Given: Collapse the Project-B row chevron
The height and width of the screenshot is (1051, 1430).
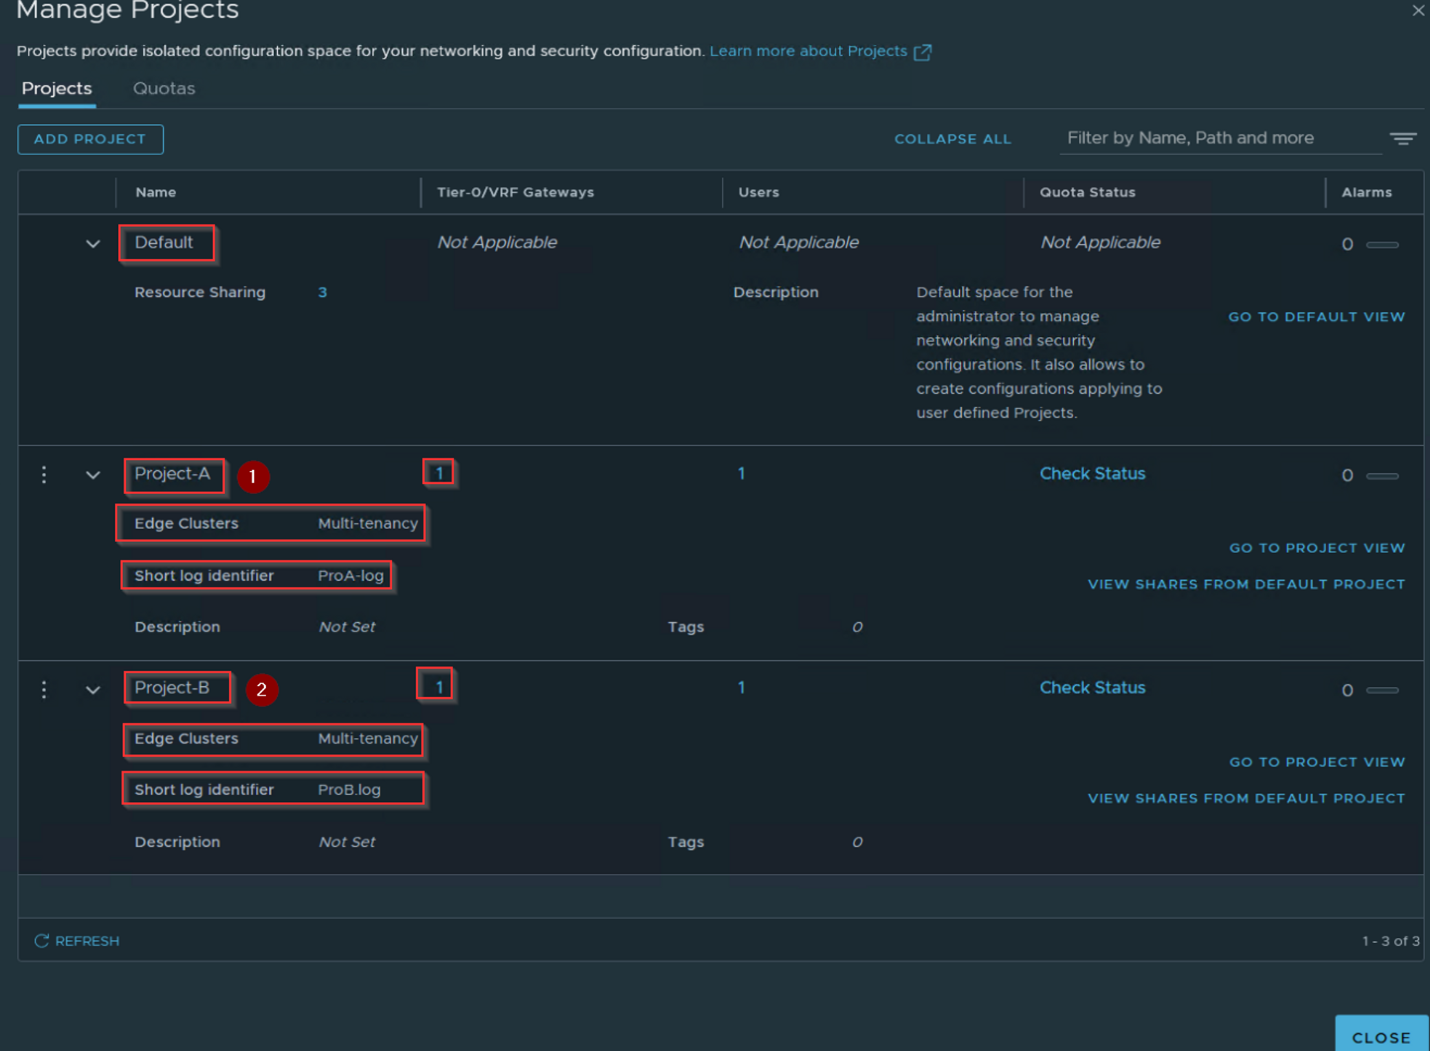Looking at the screenshot, I should pyautogui.click(x=93, y=690).
